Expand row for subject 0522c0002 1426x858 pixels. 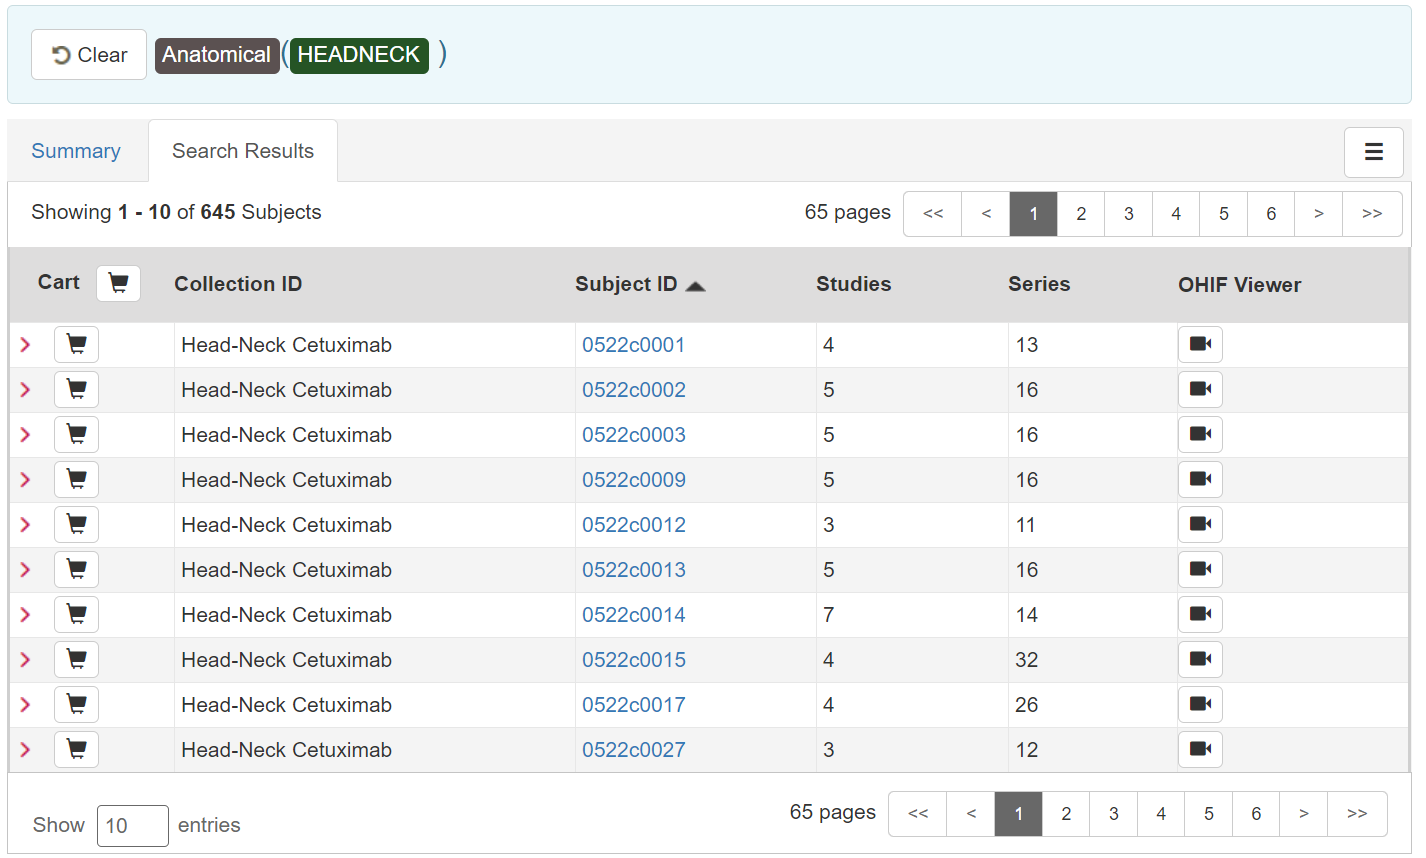(x=26, y=390)
